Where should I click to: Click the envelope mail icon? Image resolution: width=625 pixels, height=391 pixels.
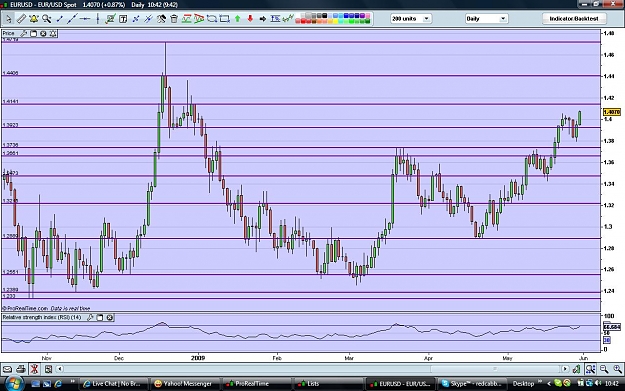point(8,369)
